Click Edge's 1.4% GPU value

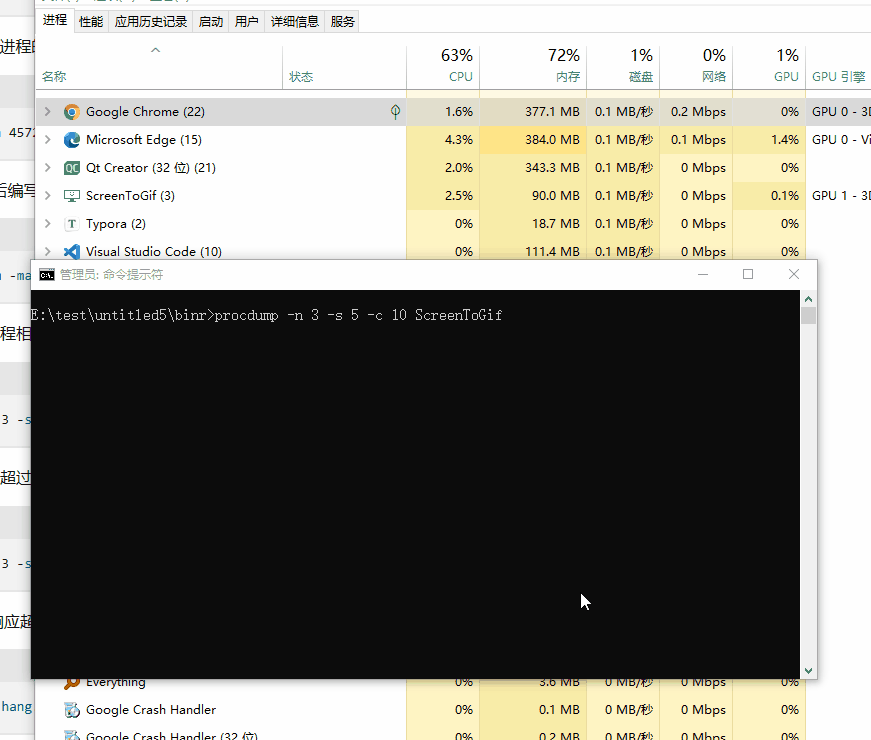[785, 139]
